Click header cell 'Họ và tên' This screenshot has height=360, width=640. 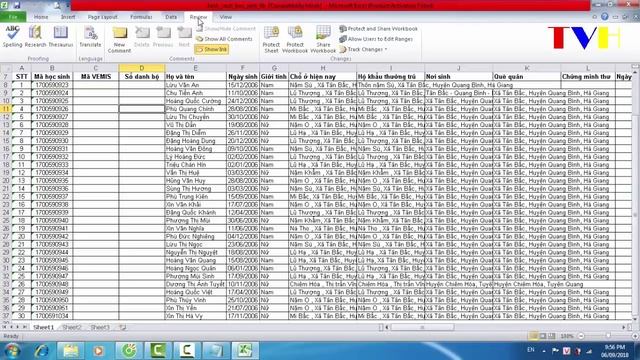196,76
